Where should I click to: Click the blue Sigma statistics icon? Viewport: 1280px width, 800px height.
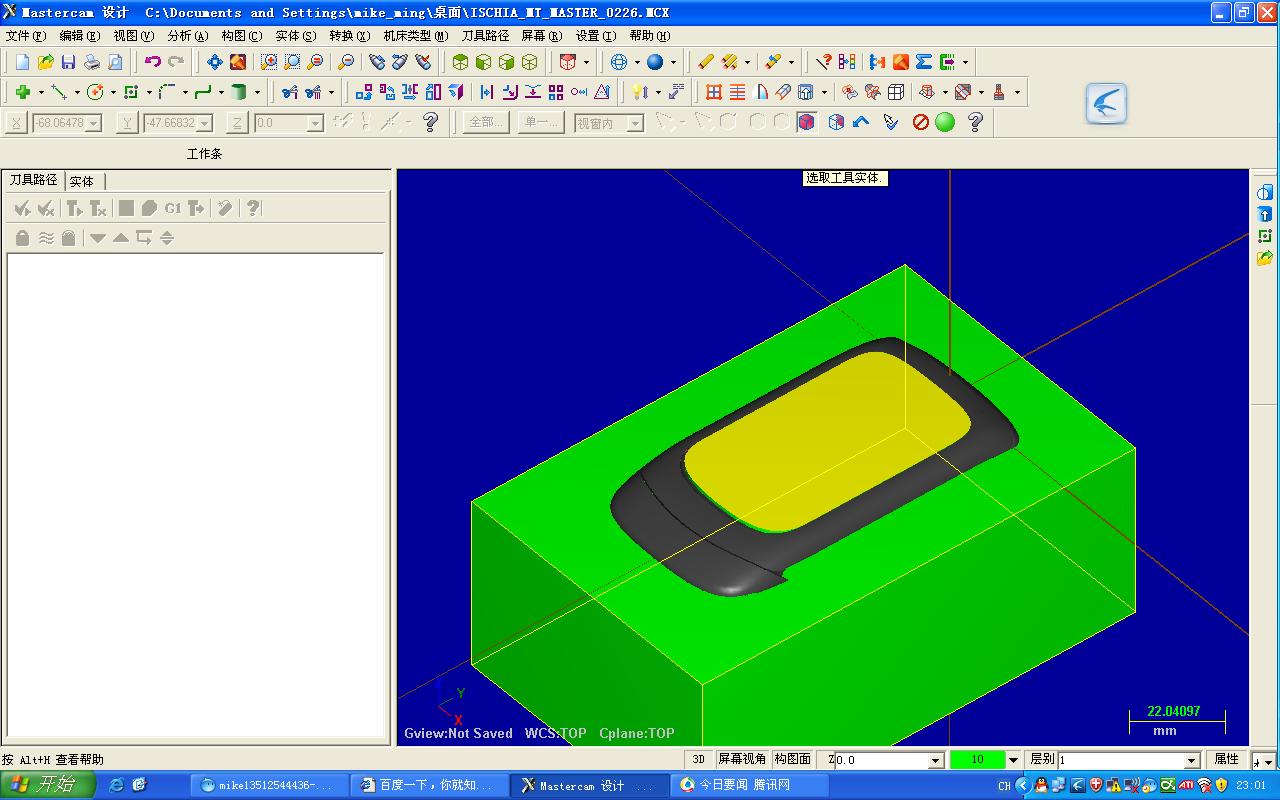[x=924, y=62]
